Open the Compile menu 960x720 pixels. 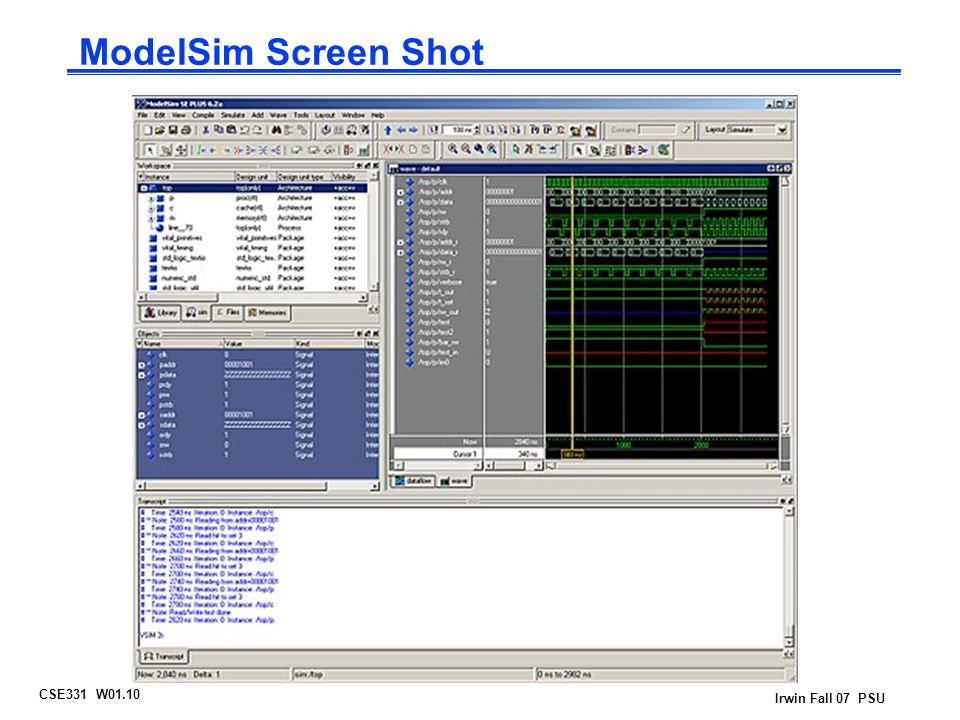203,115
